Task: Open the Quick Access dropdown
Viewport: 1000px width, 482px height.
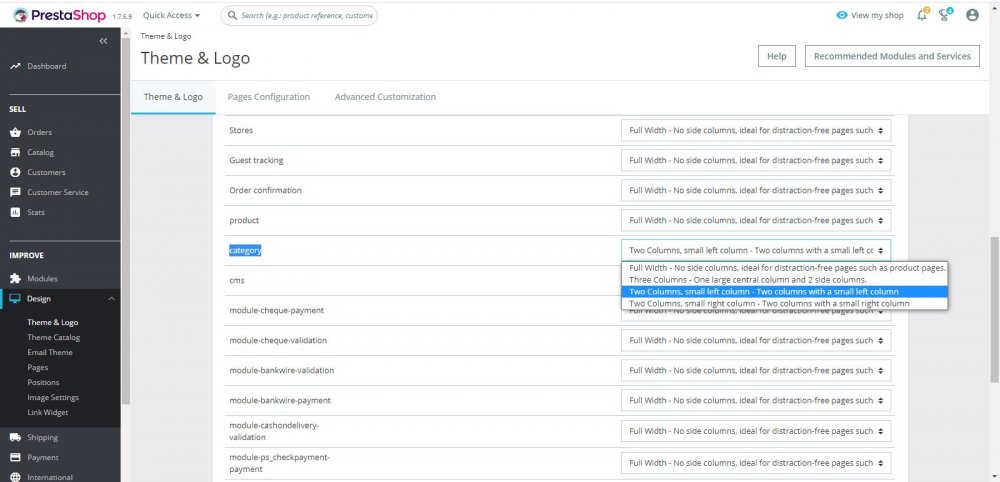Action: tap(171, 15)
